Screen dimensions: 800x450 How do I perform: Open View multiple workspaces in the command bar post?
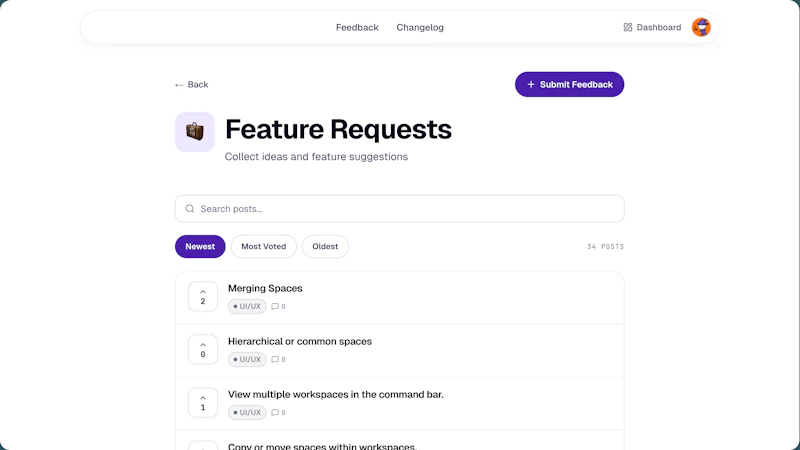click(x=336, y=394)
